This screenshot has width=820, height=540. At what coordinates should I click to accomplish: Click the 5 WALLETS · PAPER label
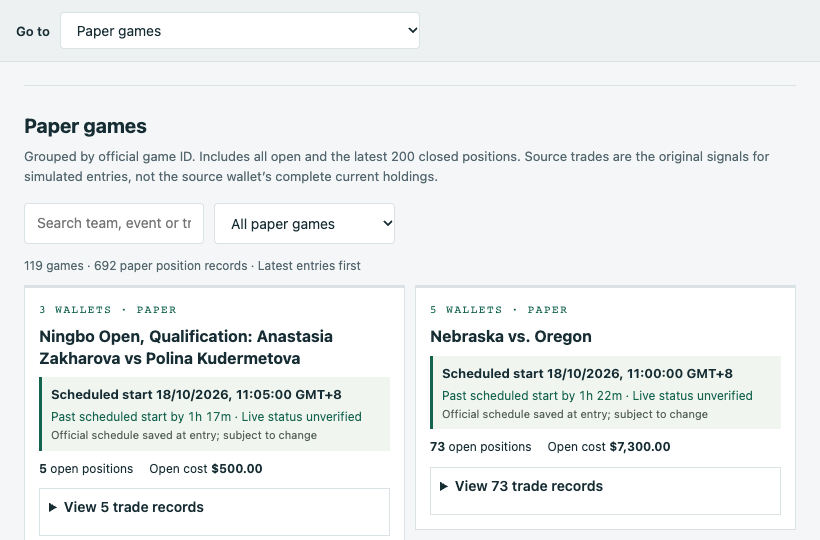498,309
